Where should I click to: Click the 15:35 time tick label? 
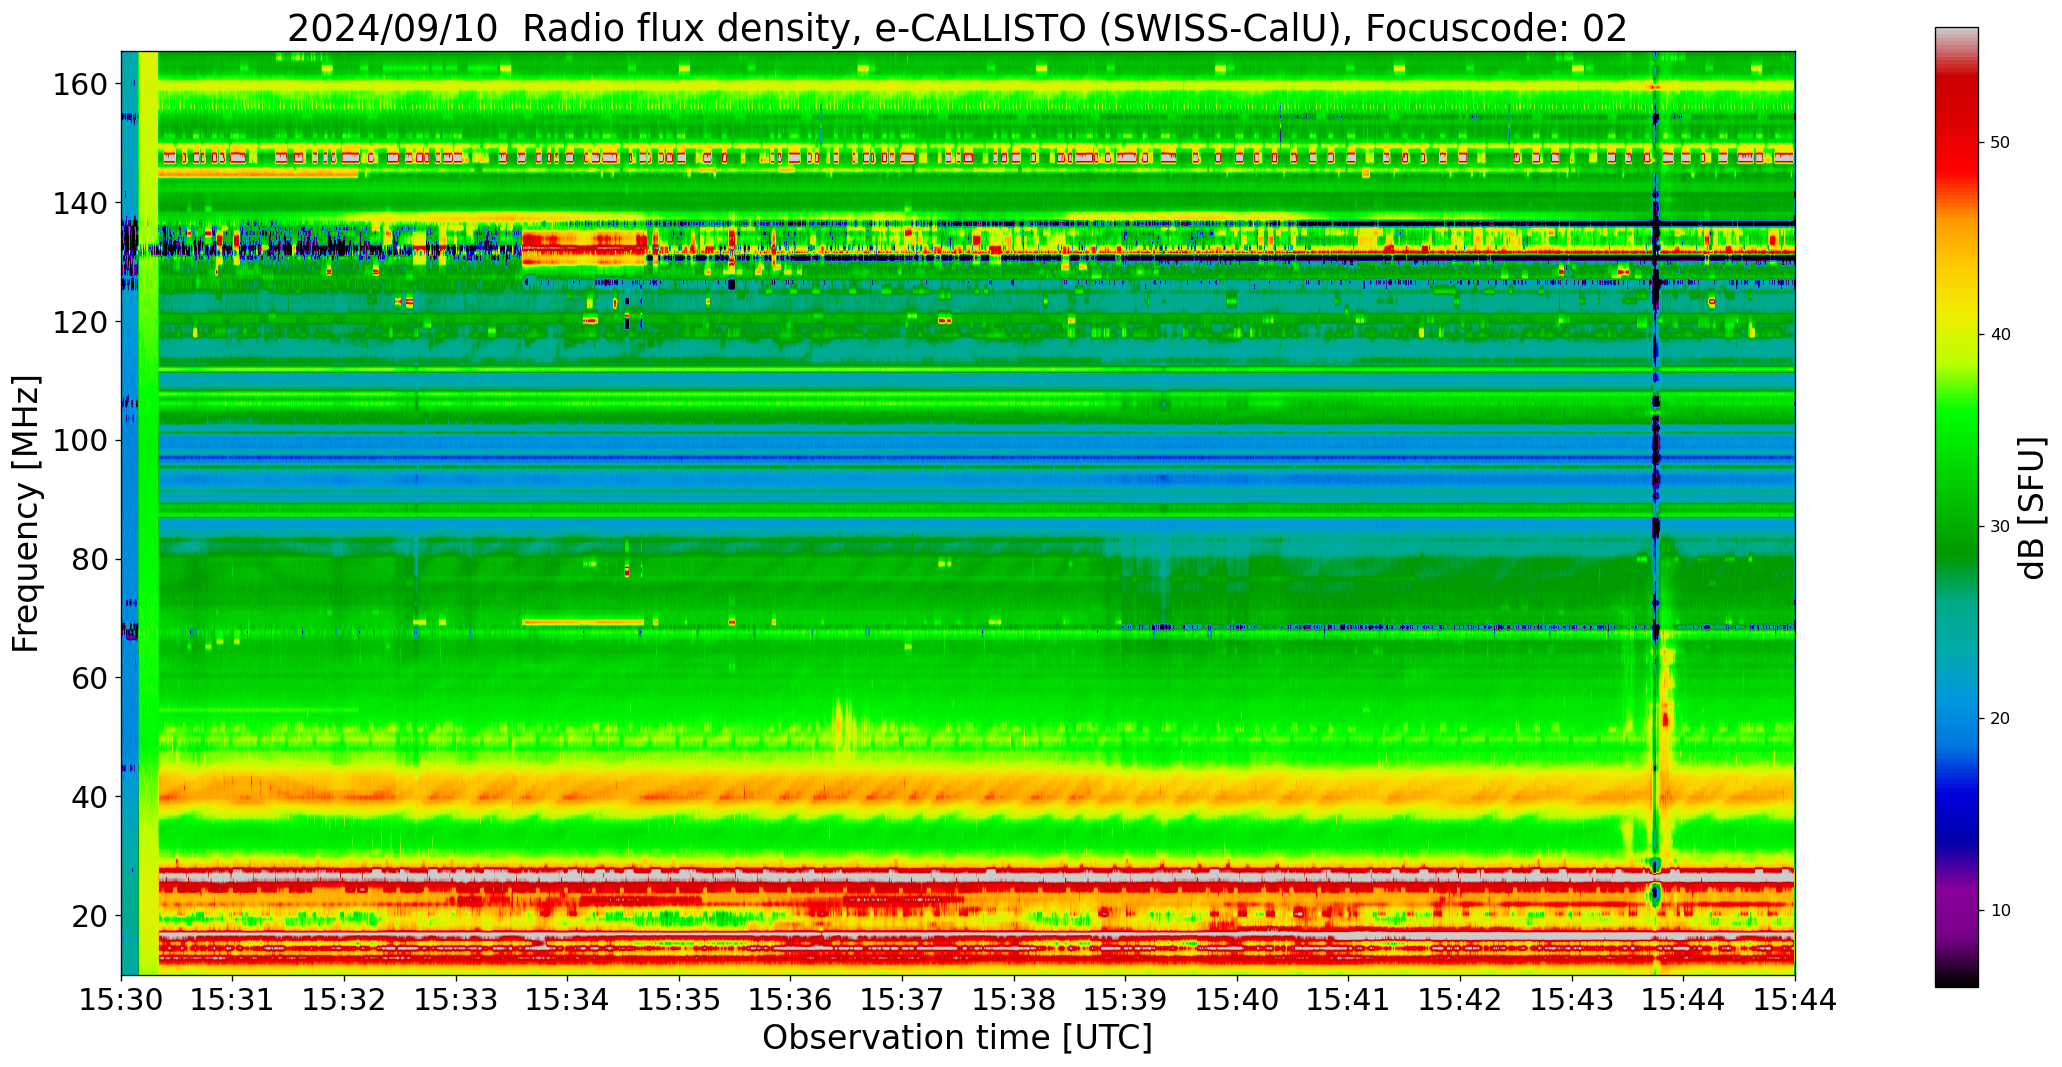(x=680, y=999)
